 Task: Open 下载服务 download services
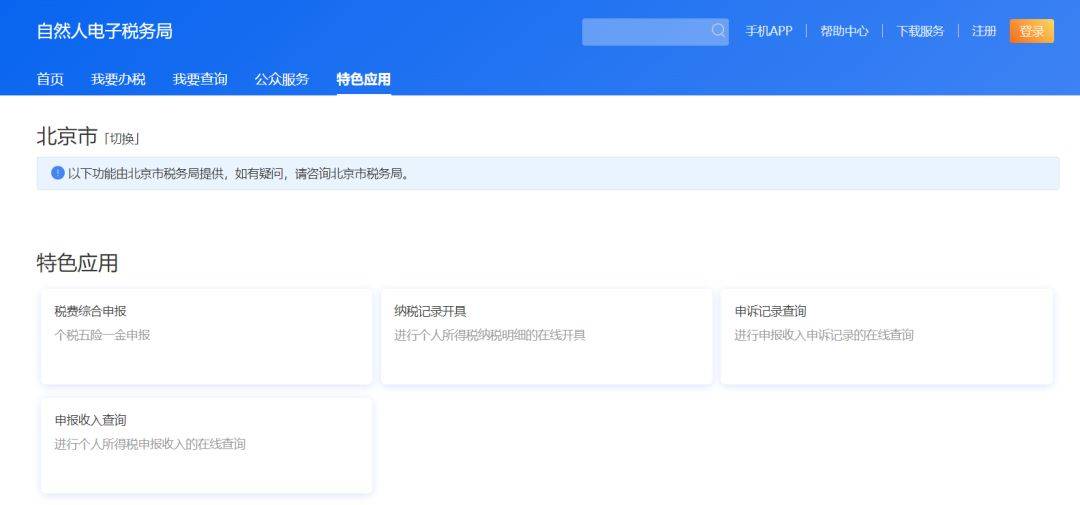pyautogui.click(x=920, y=31)
